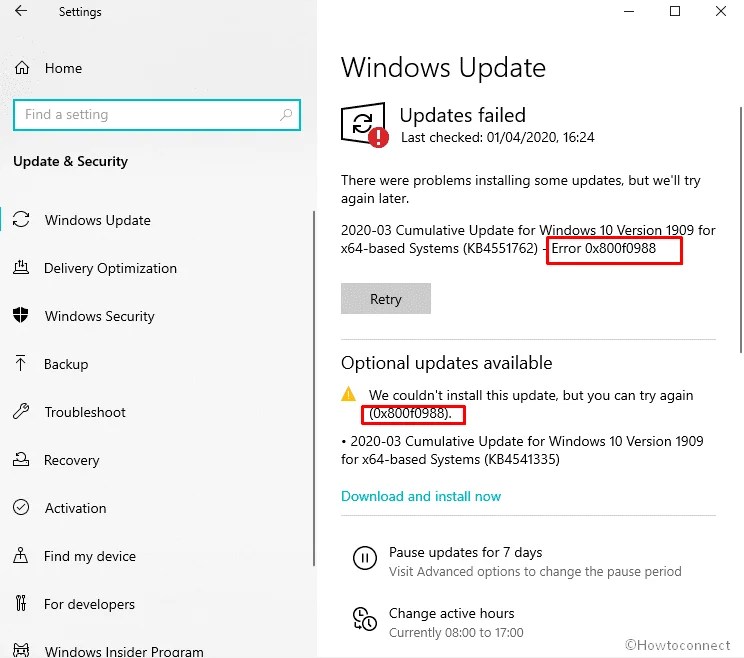This screenshot has height=658, width=744.
Task: Focus the Find a setting search box
Action: tap(157, 114)
